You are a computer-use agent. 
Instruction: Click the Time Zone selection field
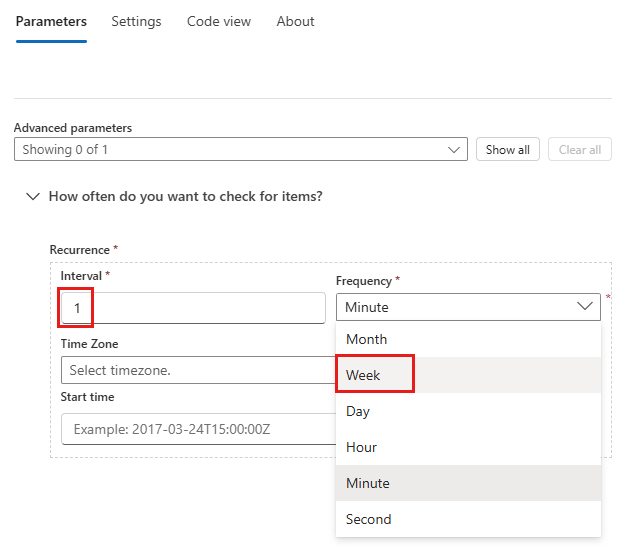pyautogui.click(x=198, y=370)
